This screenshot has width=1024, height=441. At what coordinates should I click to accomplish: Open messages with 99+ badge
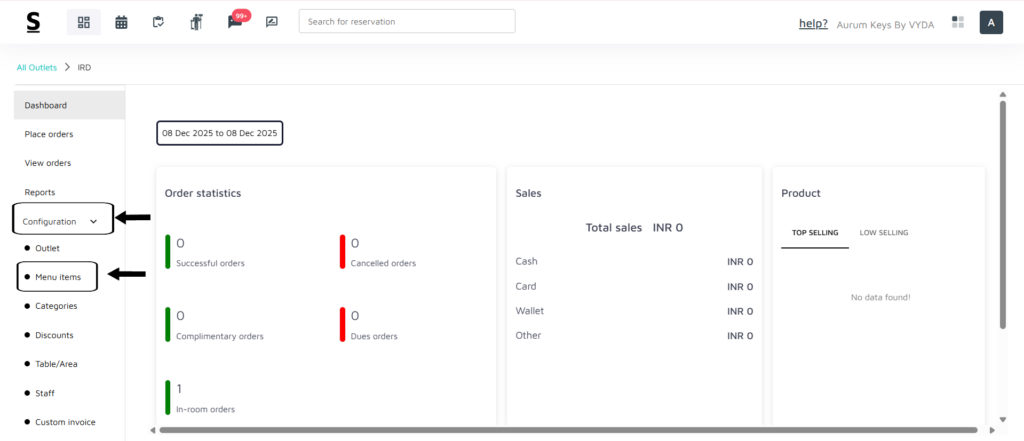pyautogui.click(x=235, y=21)
